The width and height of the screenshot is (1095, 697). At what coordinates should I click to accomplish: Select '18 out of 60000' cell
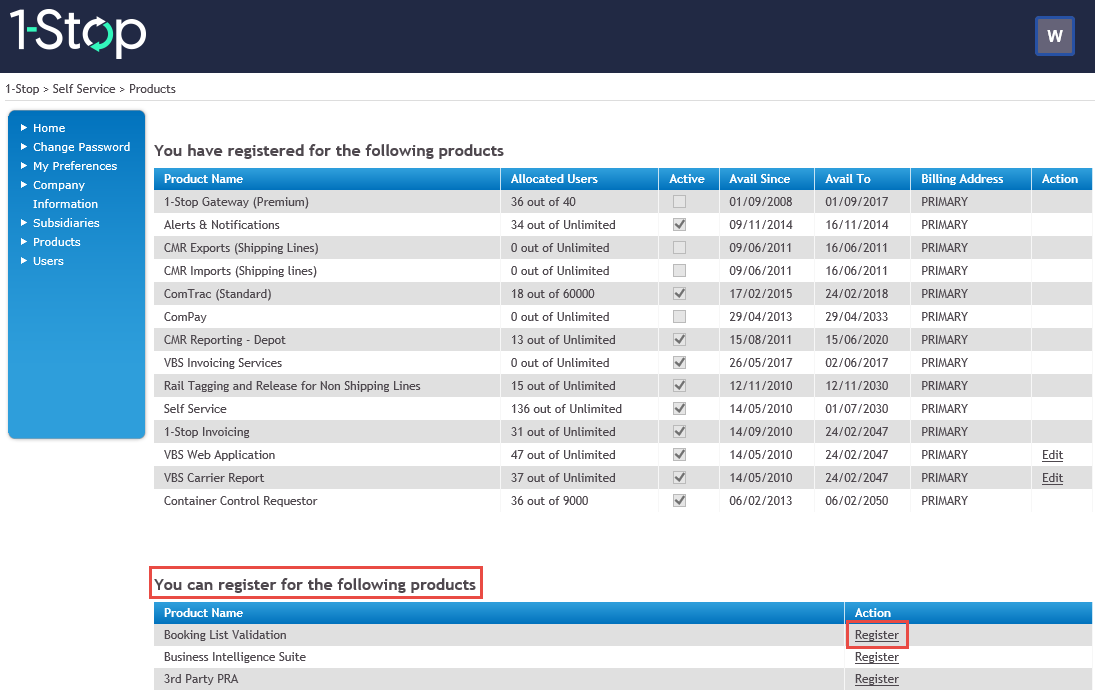click(552, 294)
